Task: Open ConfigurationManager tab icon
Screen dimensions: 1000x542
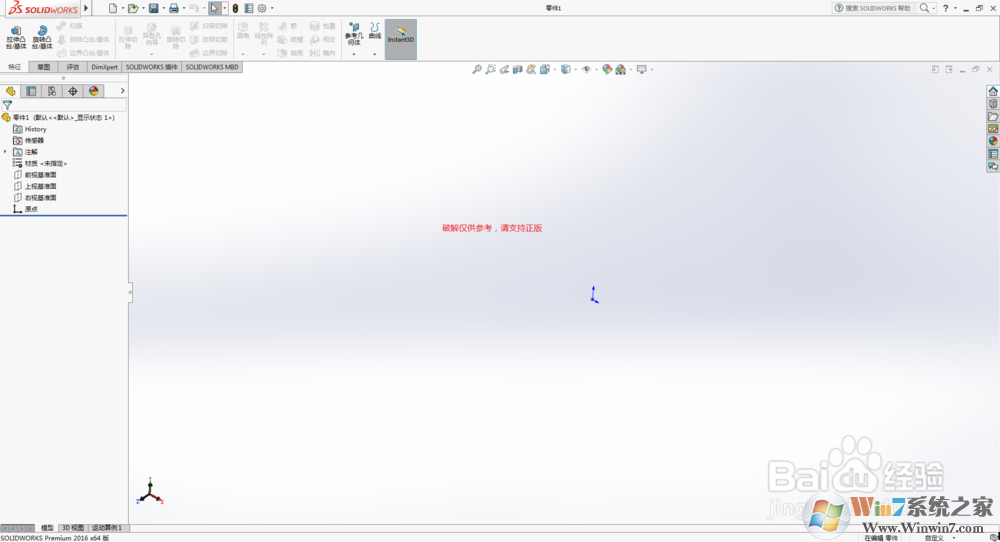Action: pos(52,91)
